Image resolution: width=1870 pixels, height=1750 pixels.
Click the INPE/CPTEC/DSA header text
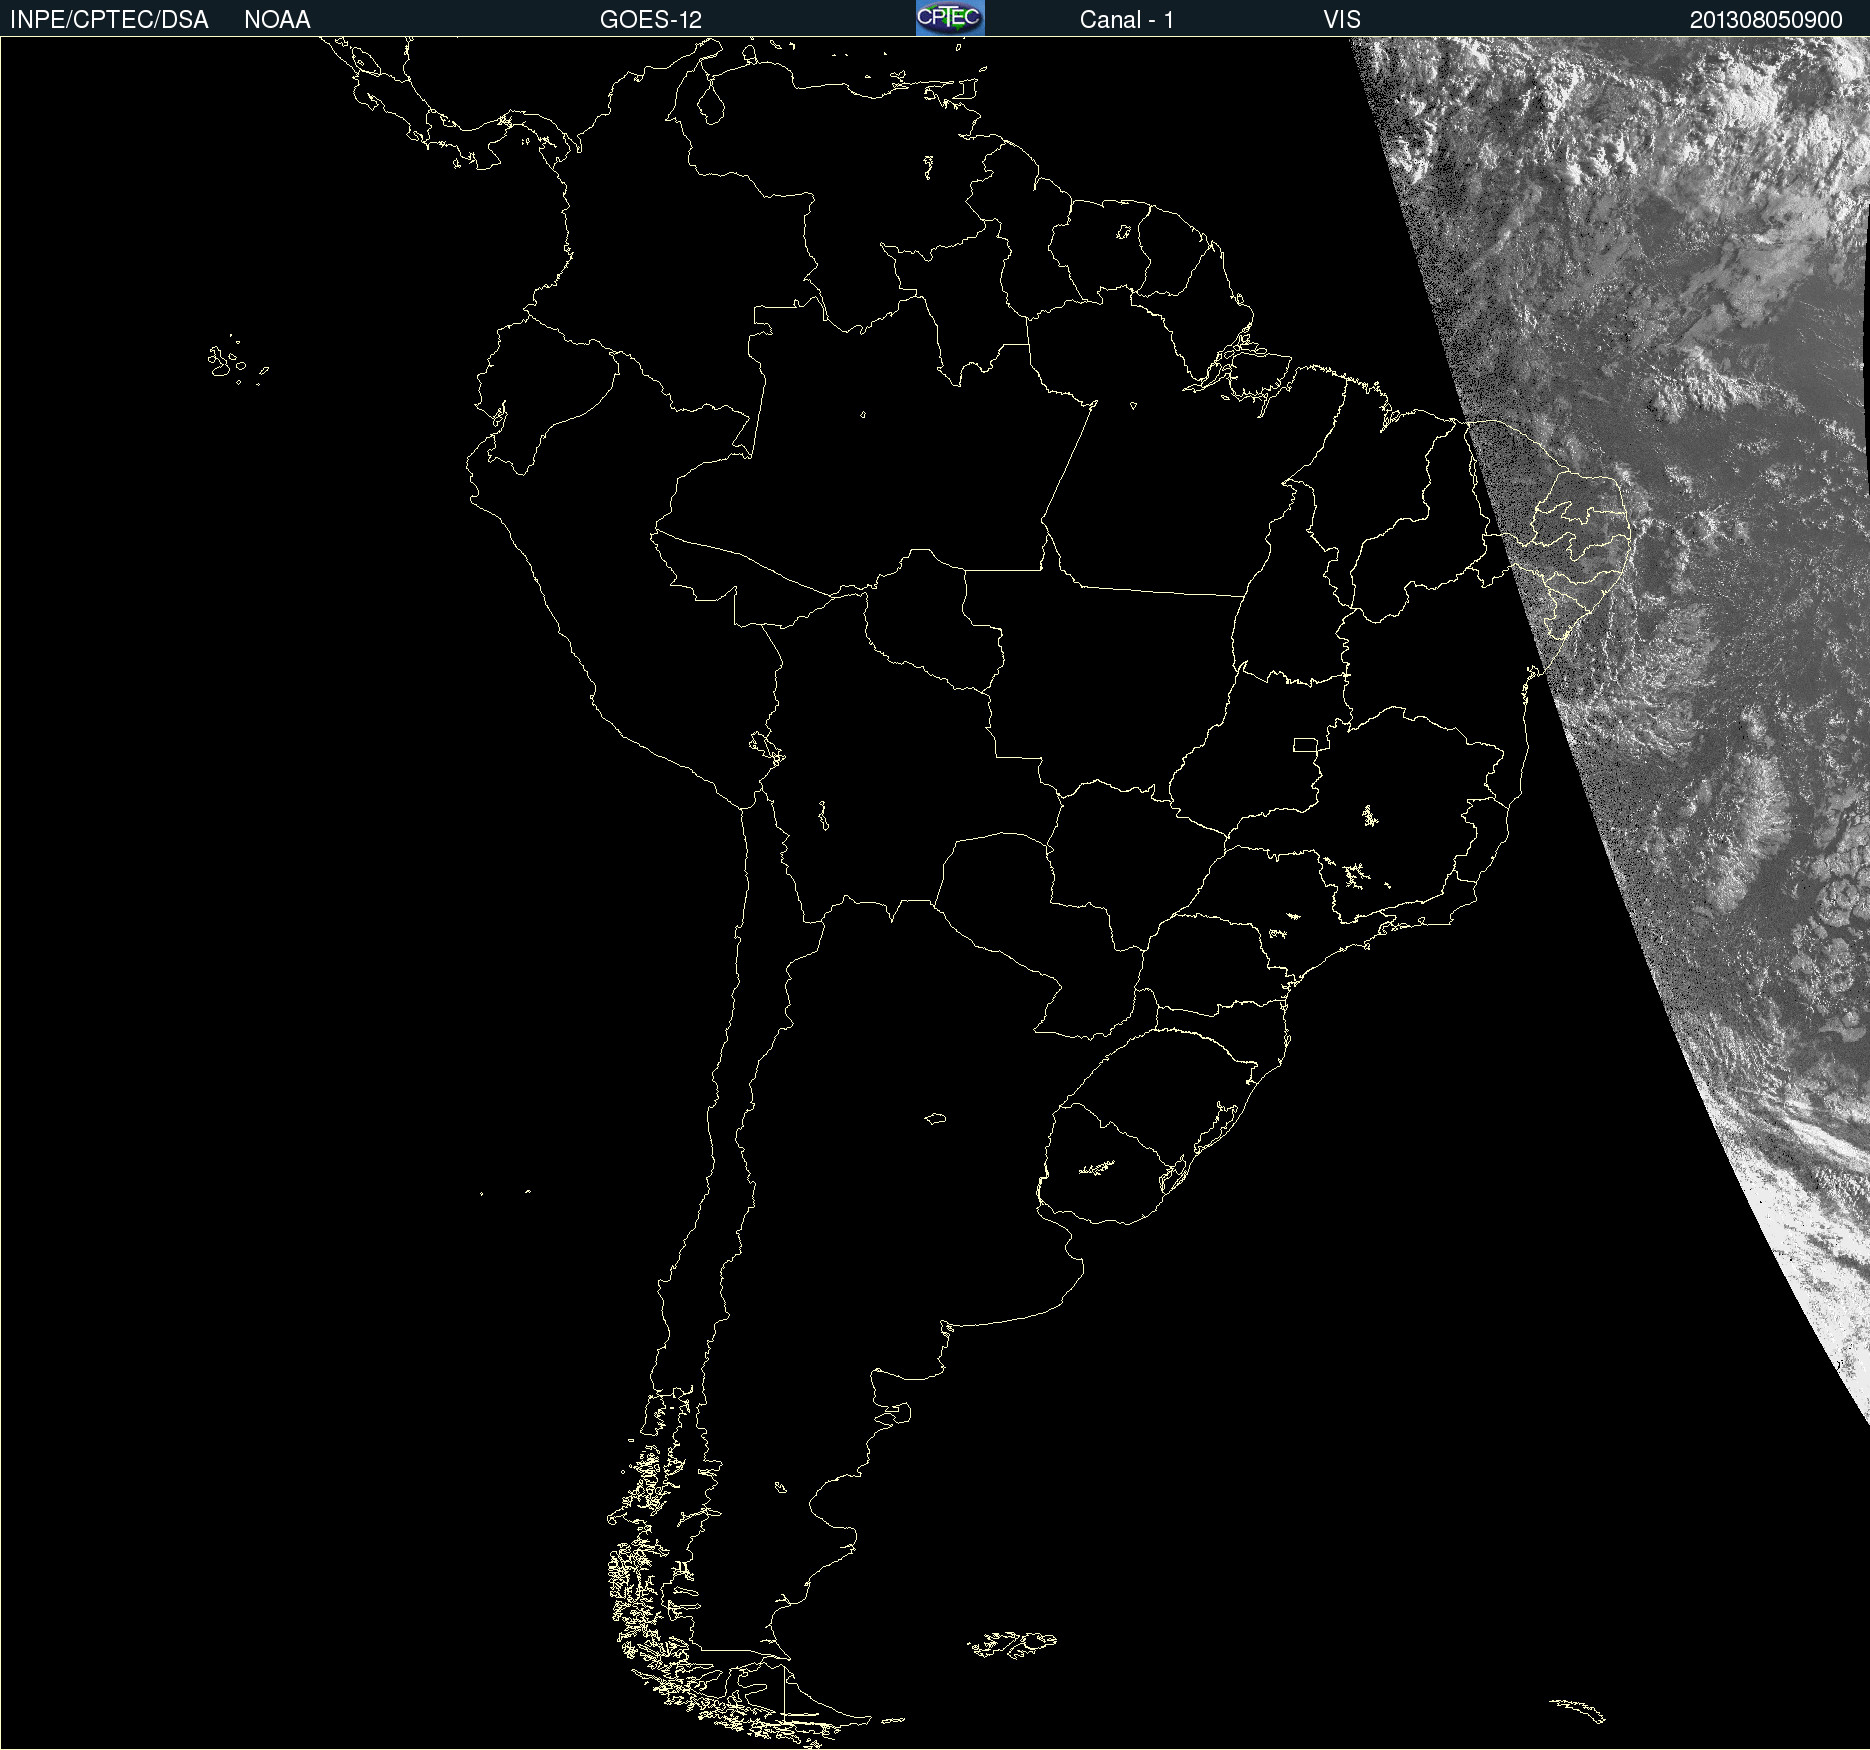coord(109,20)
